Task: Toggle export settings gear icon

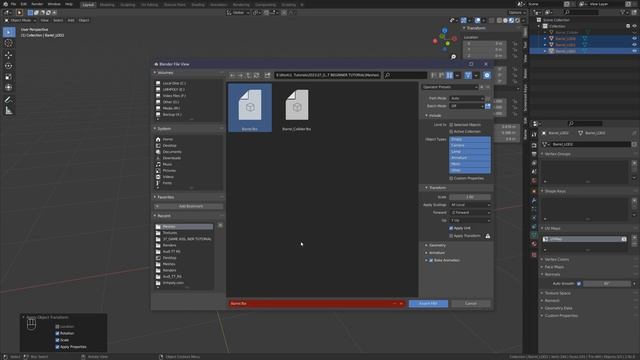Action: click(487, 76)
